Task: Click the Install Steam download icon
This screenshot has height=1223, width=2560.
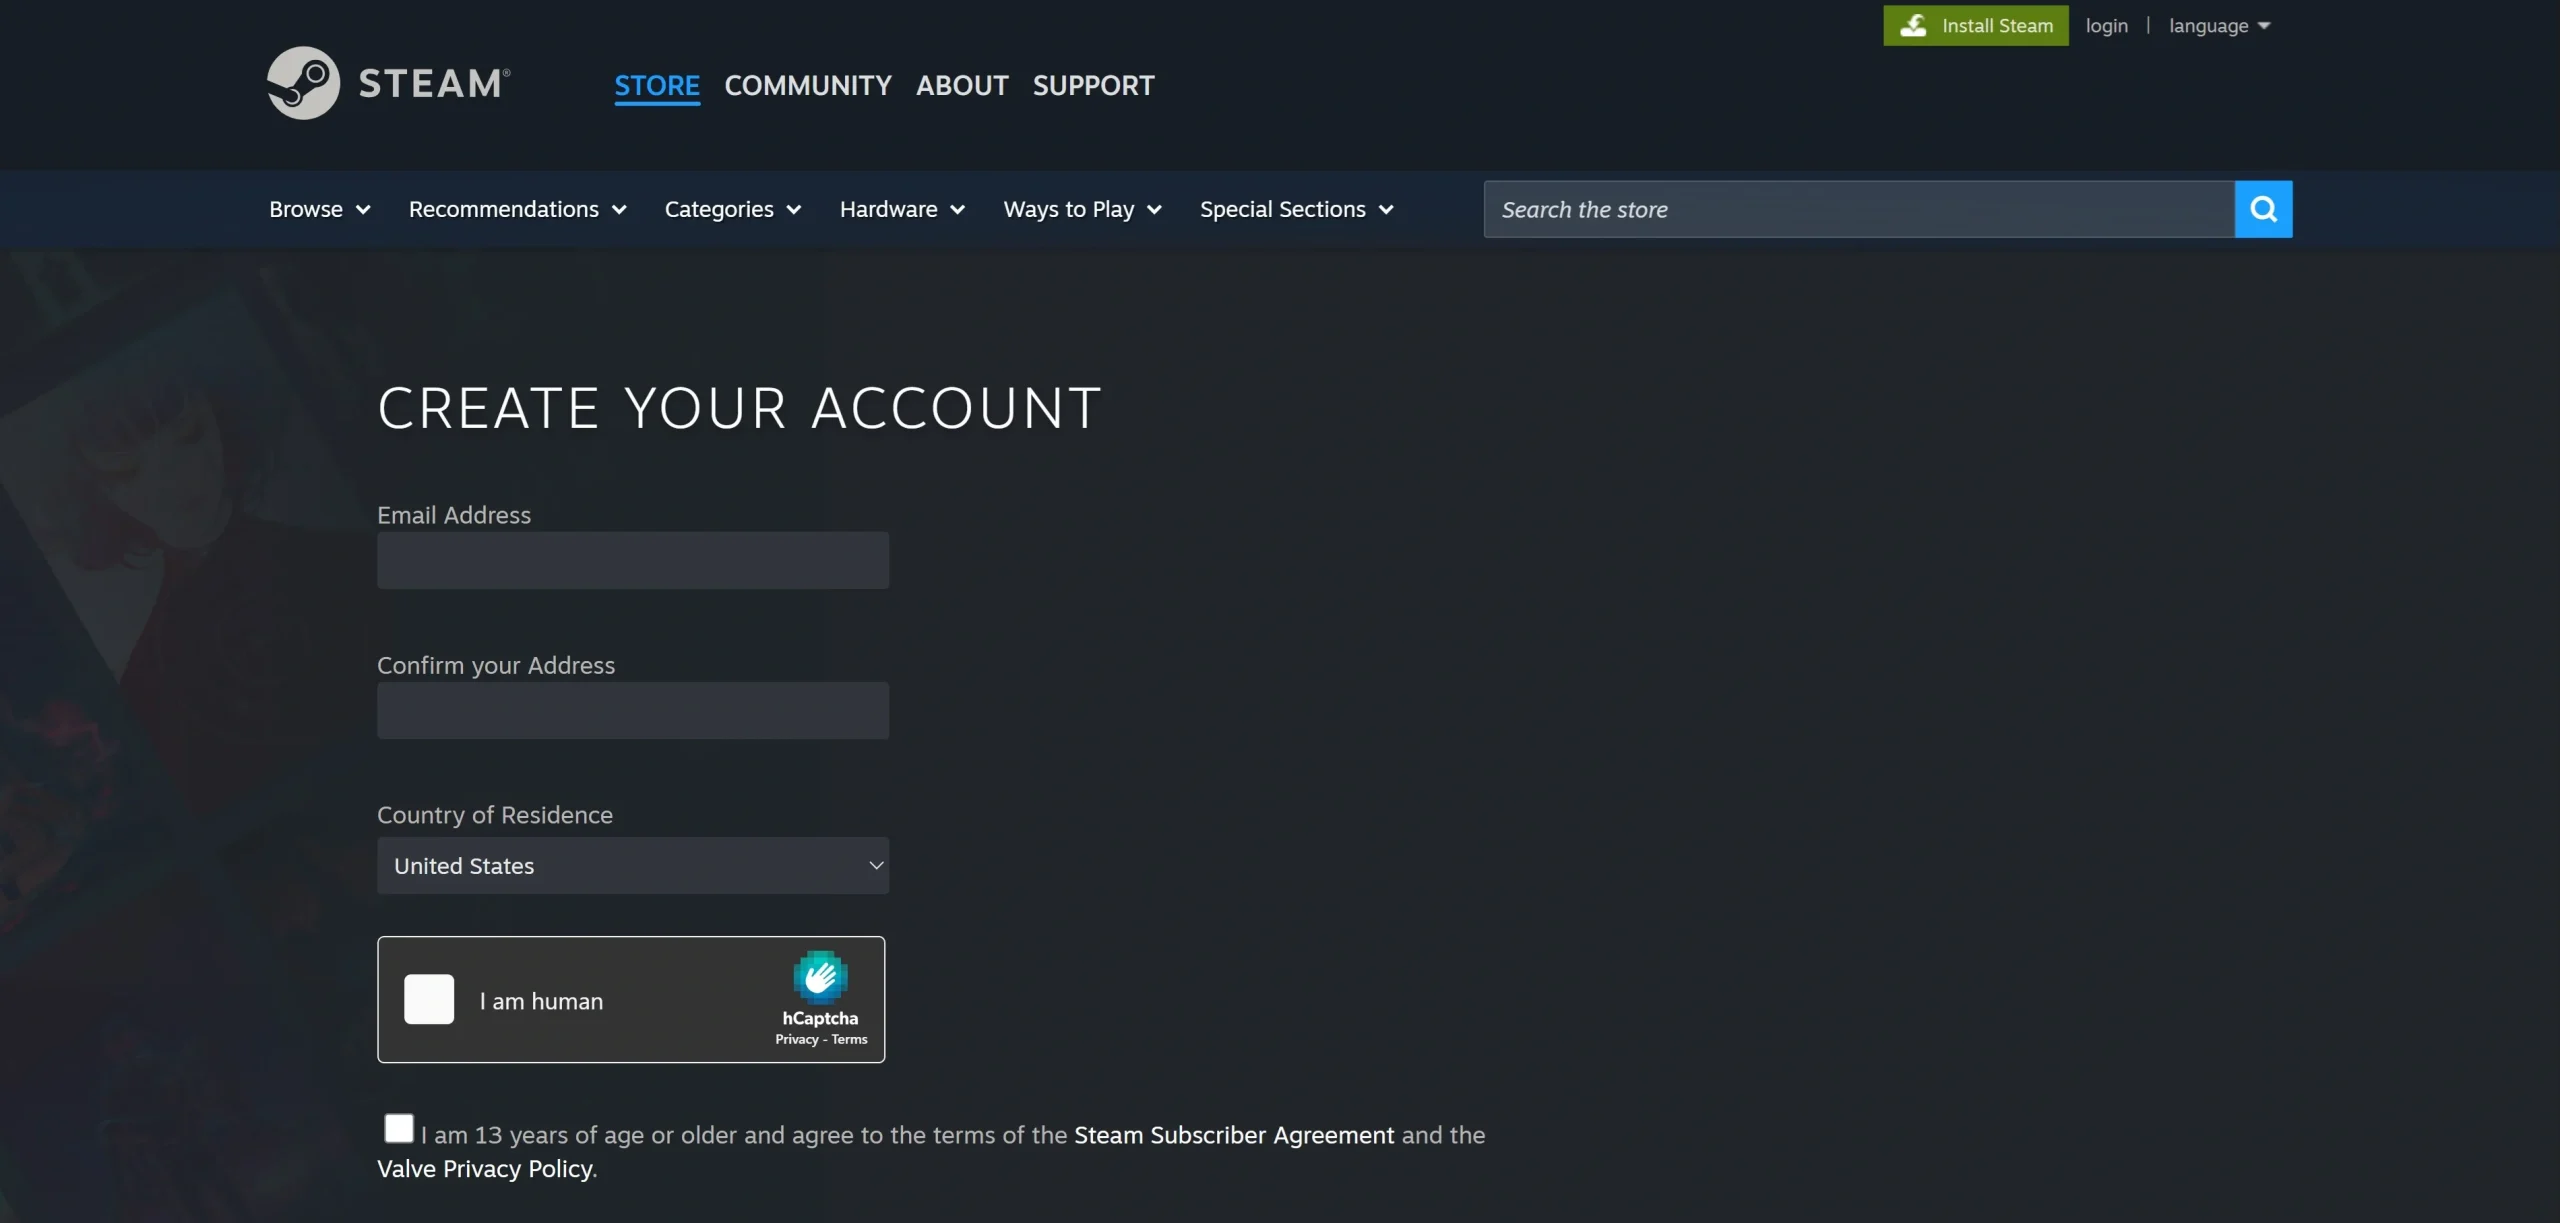Action: [1912, 26]
